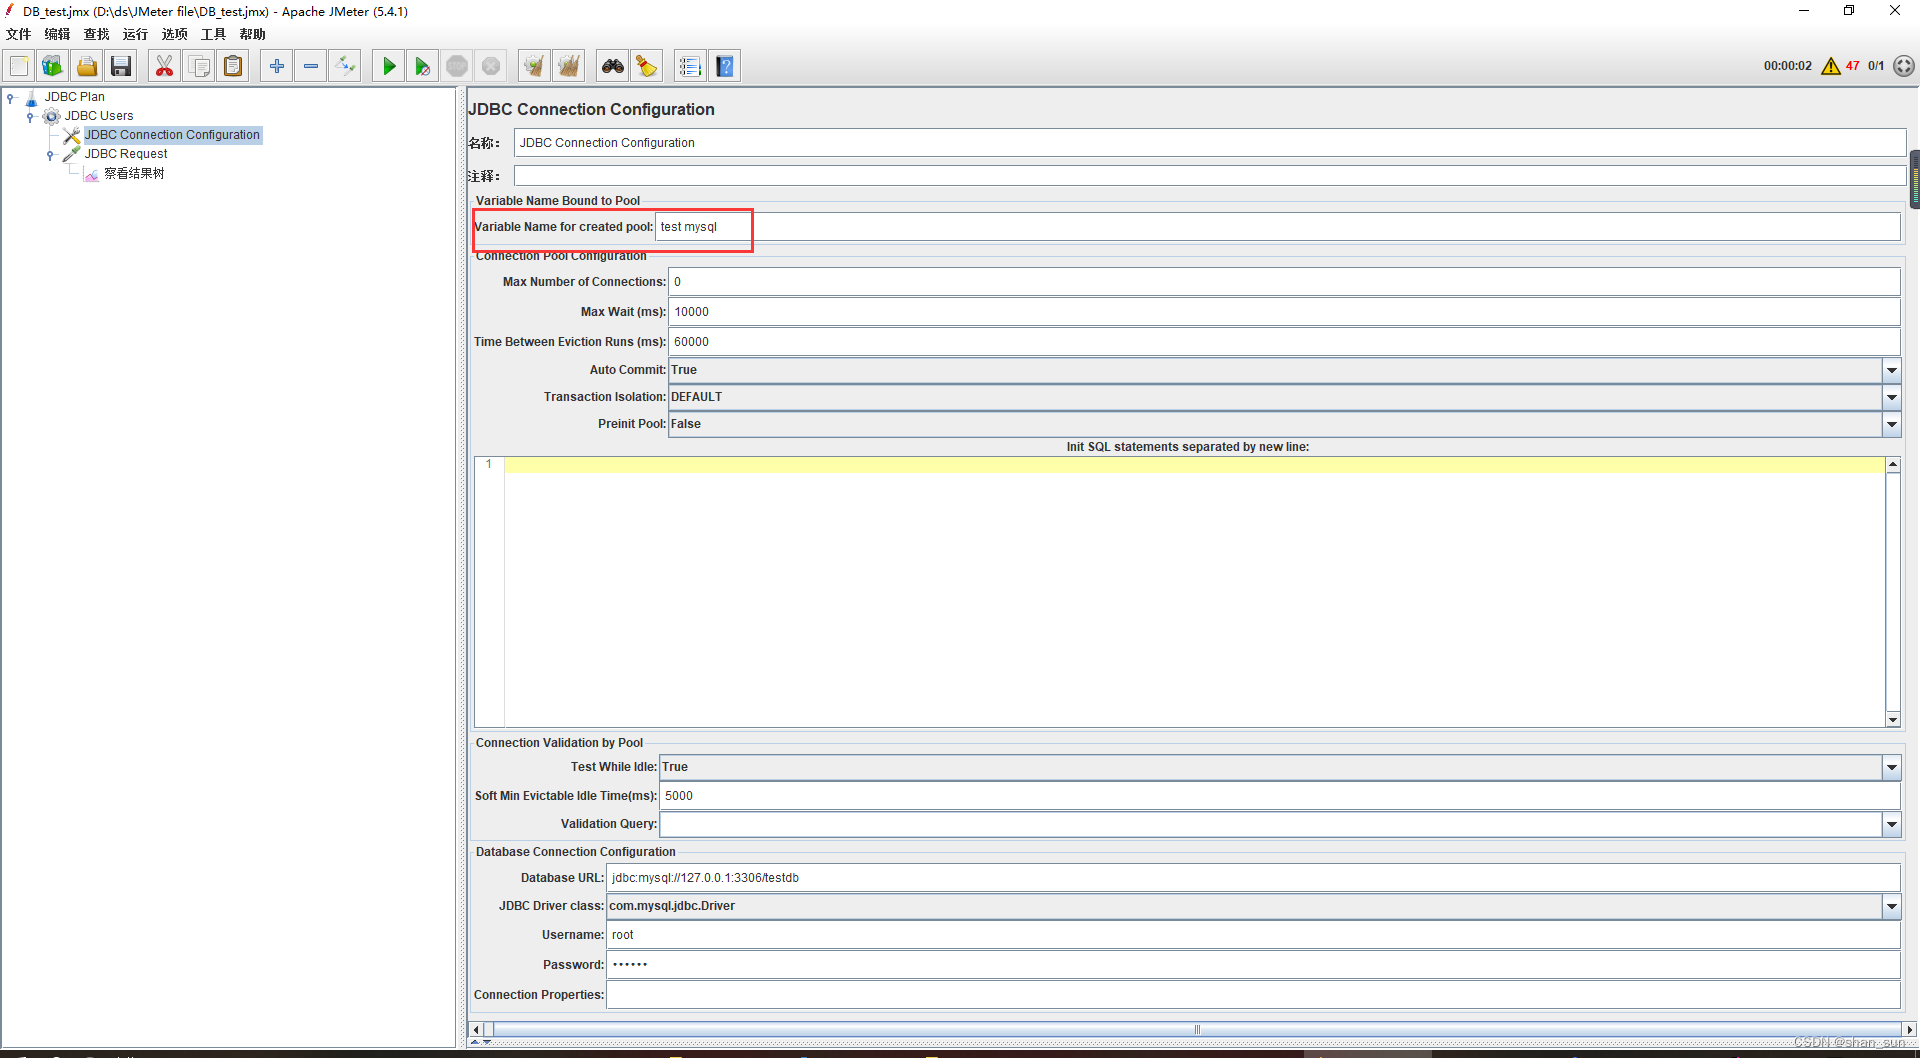Image resolution: width=1920 pixels, height=1058 pixels.
Task: Open the JDBC Driver class dropdown
Action: [1891, 906]
